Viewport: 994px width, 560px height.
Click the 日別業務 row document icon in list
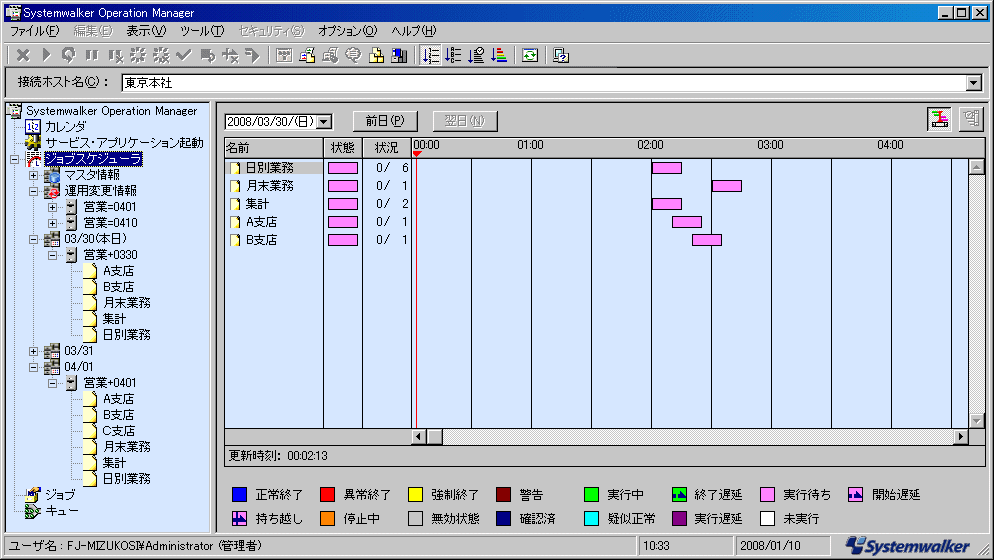(x=235, y=168)
